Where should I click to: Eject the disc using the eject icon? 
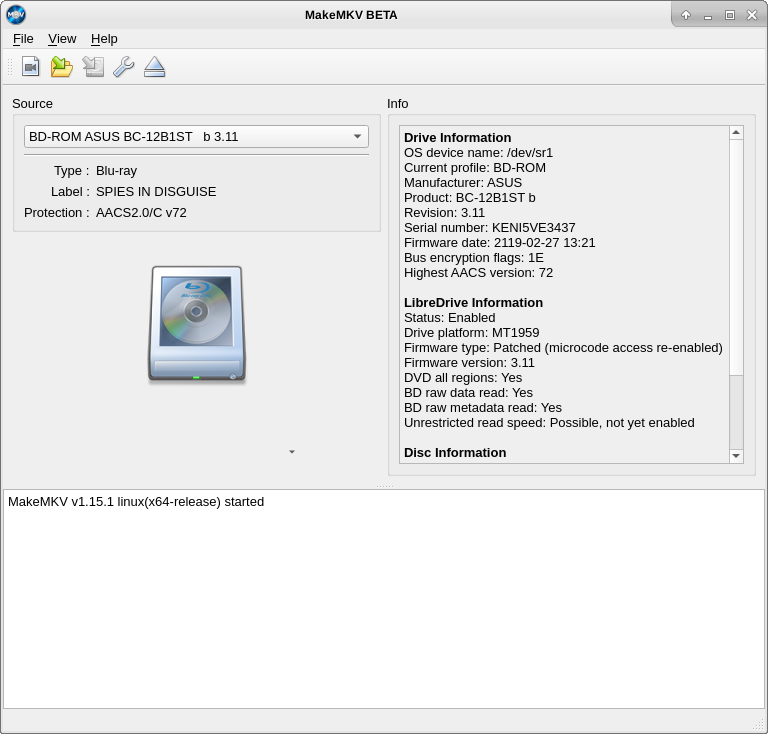[x=154, y=67]
